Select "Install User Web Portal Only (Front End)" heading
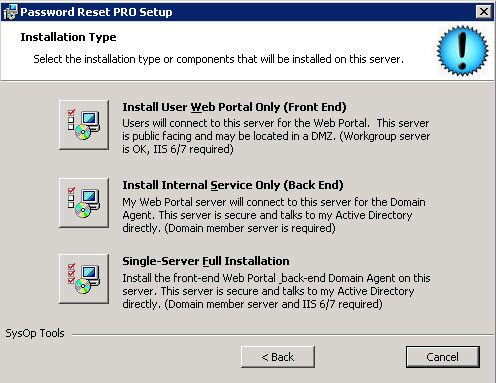The width and height of the screenshot is (496, 383). coord(234,107)
